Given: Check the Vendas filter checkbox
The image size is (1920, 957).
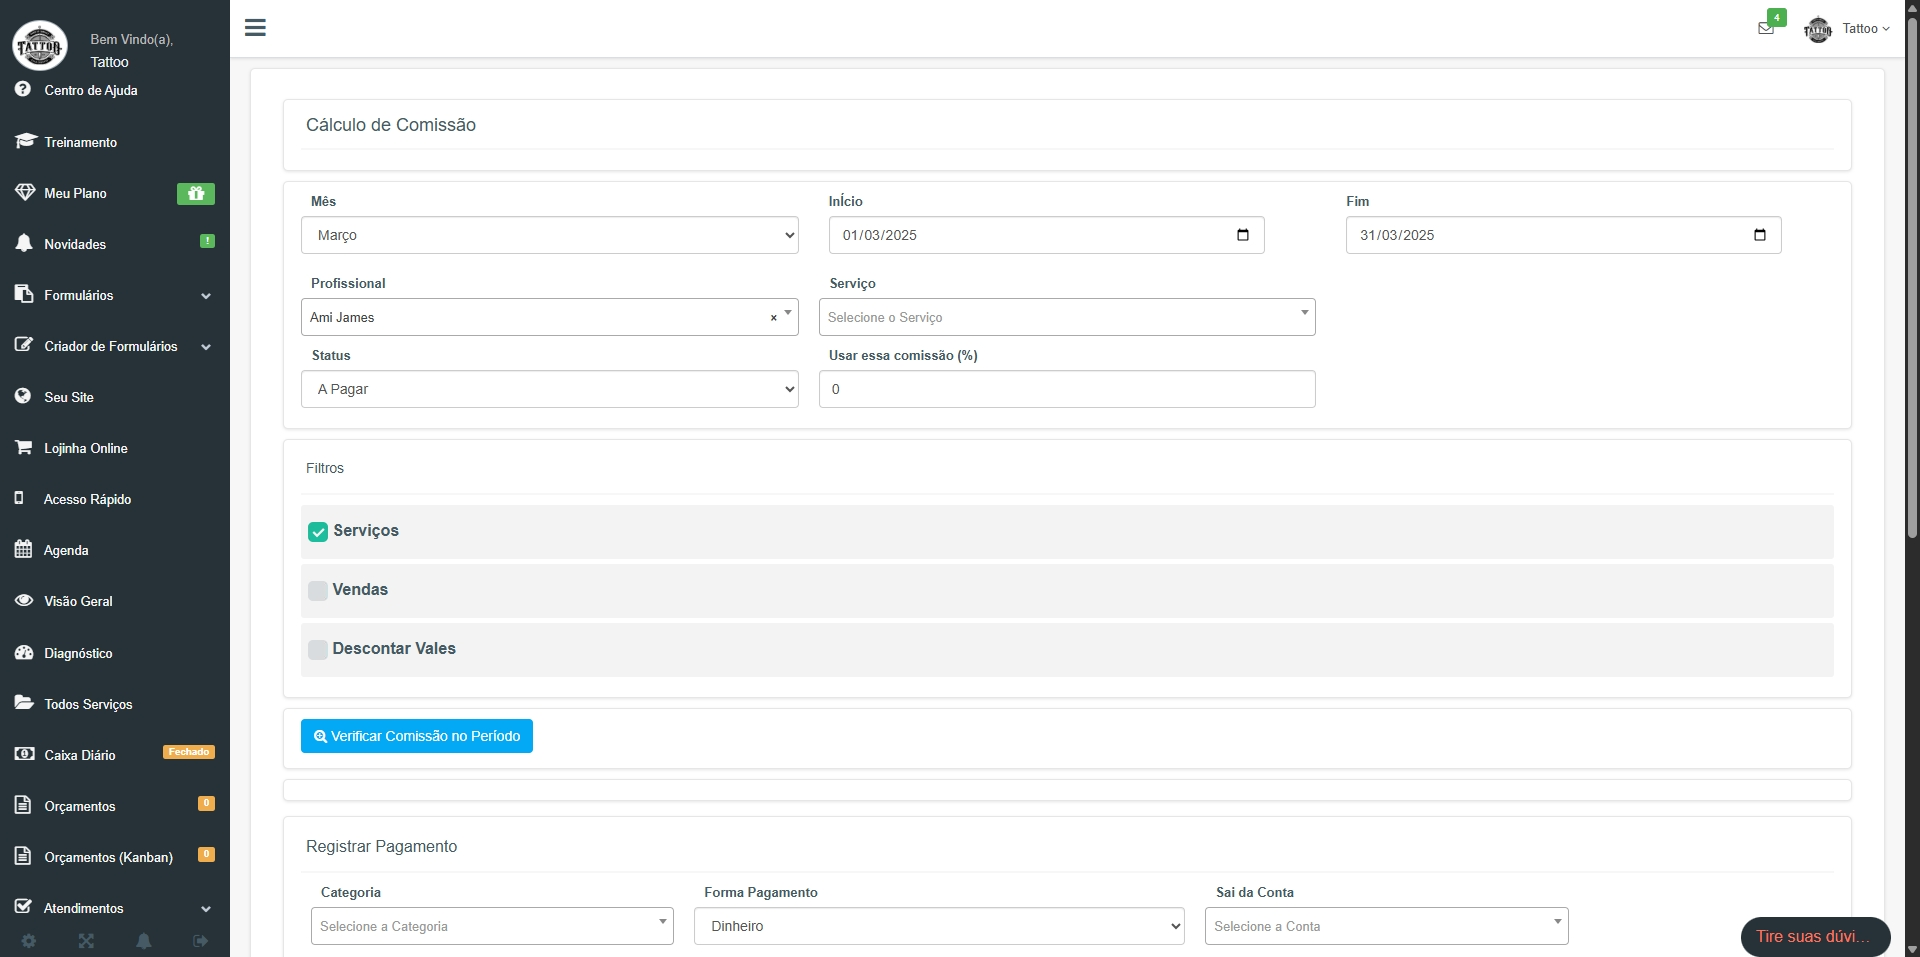Looking at the screenshot, I should point(318,591).
